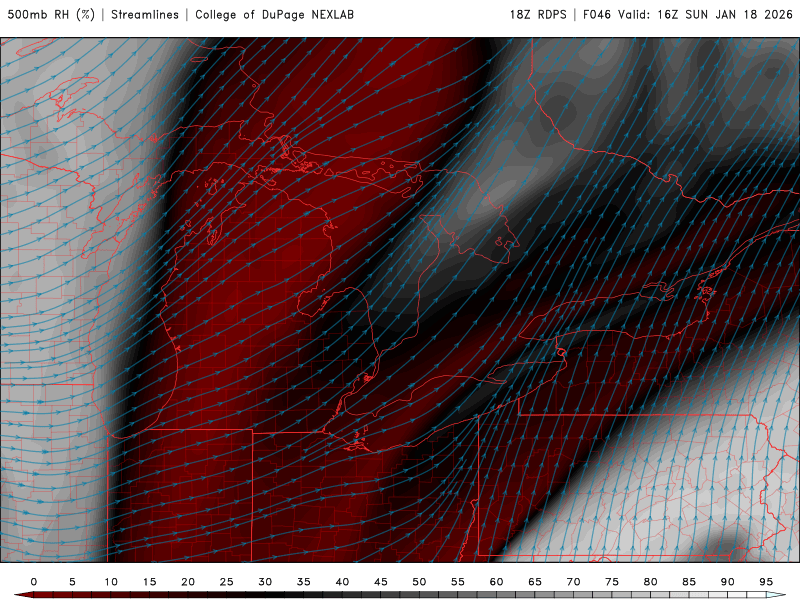Screen dimensions: 800x600
Task: Click the "40" color scale label
Action: tap(342, 582)
